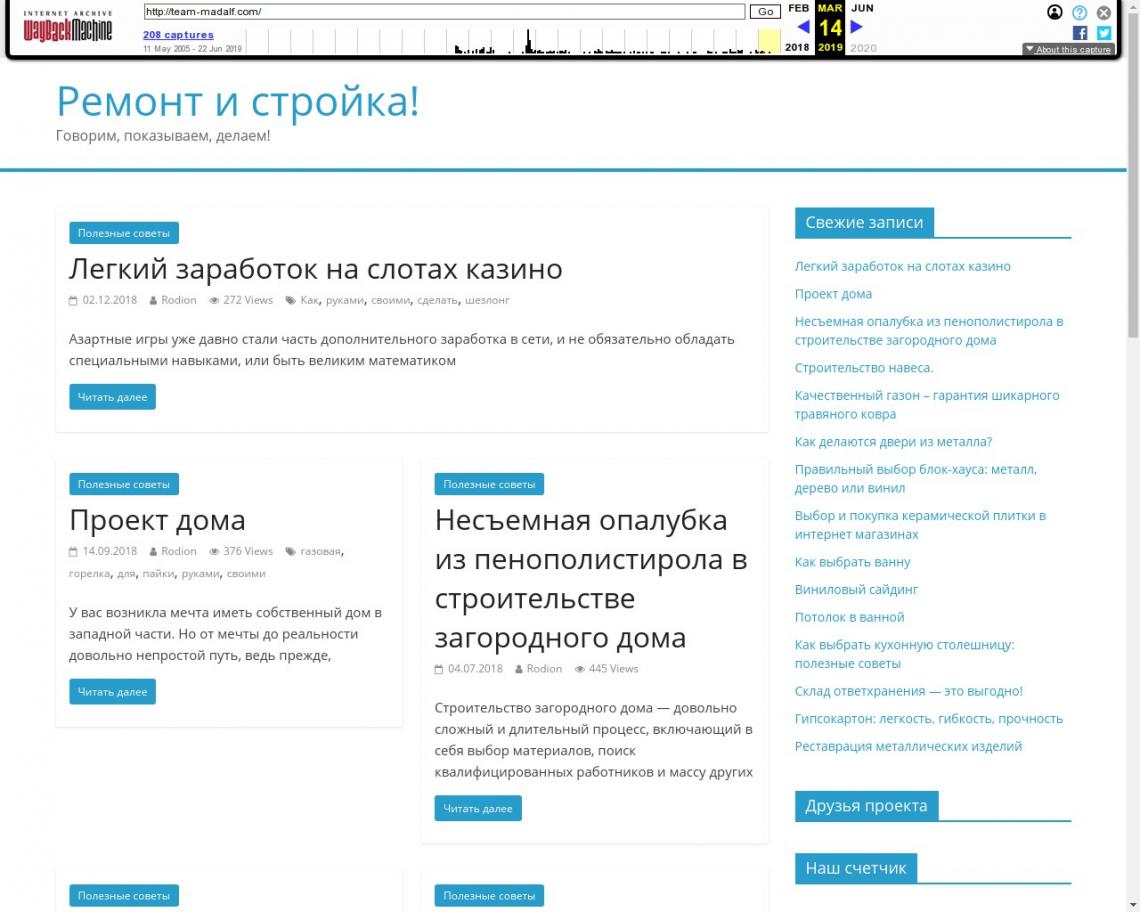Open sidebar link Как делаются двери из металла?

click(893, 441)
